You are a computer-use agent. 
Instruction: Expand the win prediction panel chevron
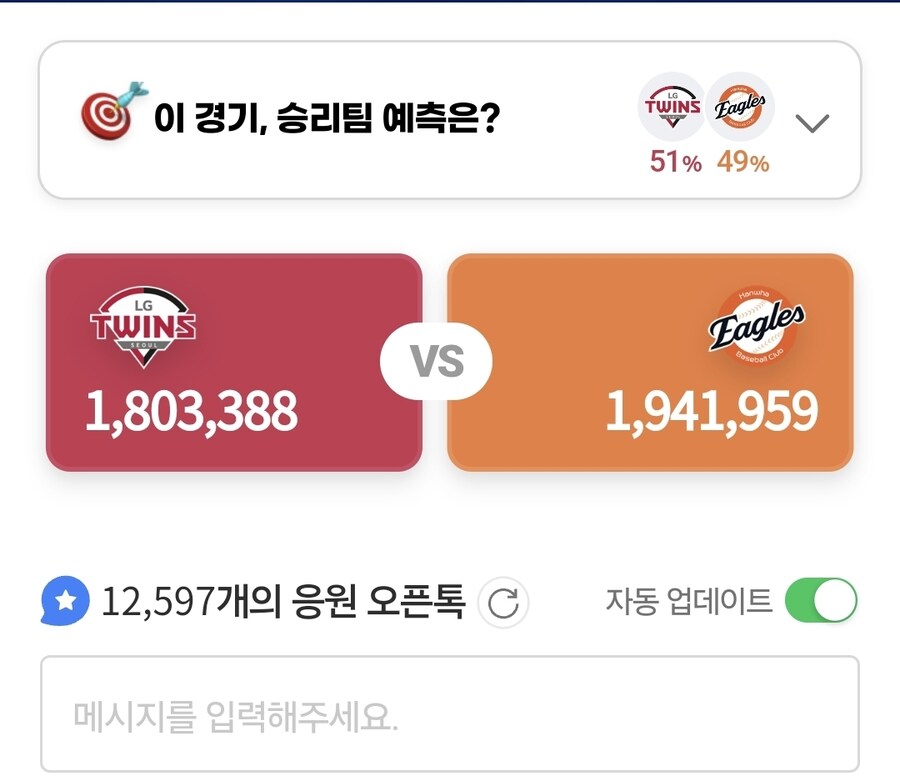point(812,123)
